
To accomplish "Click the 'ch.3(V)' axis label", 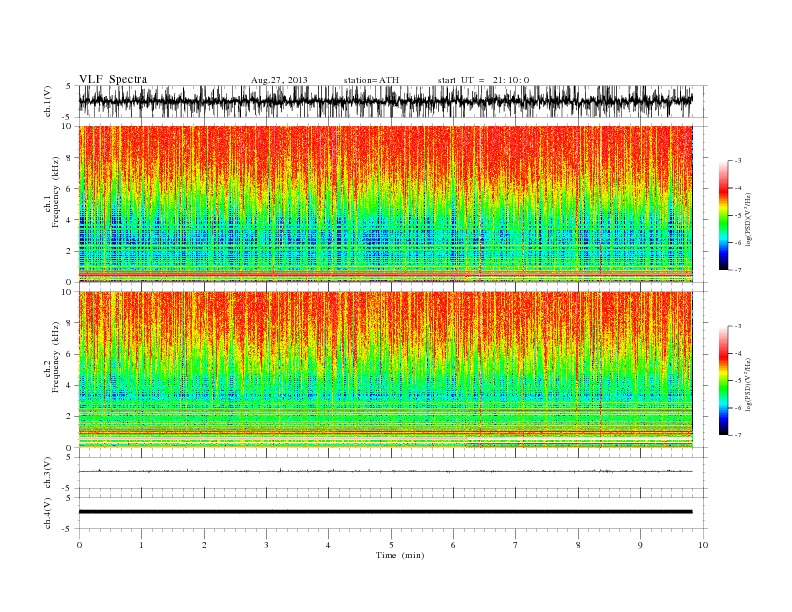I will click(47, 473).
